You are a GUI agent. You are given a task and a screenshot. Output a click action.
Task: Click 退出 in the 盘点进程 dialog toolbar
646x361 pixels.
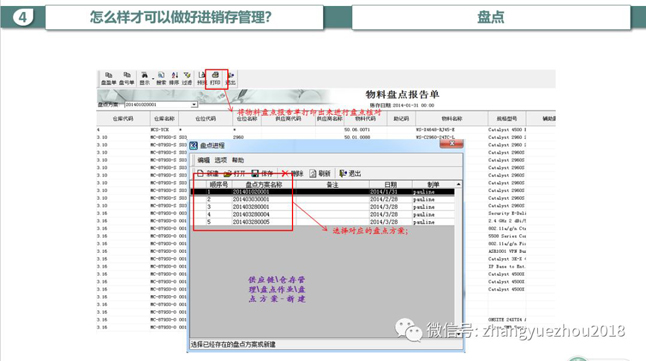(350, 173)
